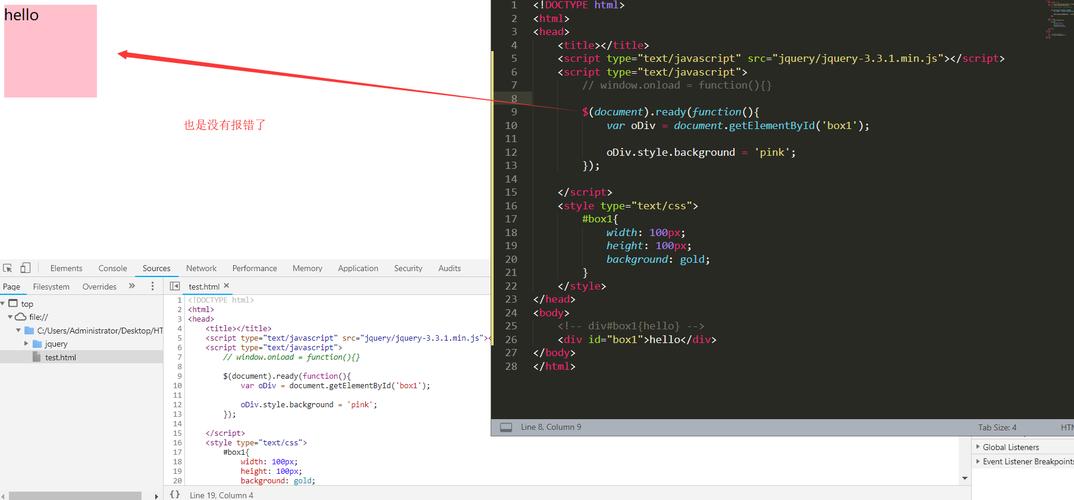Select test.html in the file tree

(60, 357)
